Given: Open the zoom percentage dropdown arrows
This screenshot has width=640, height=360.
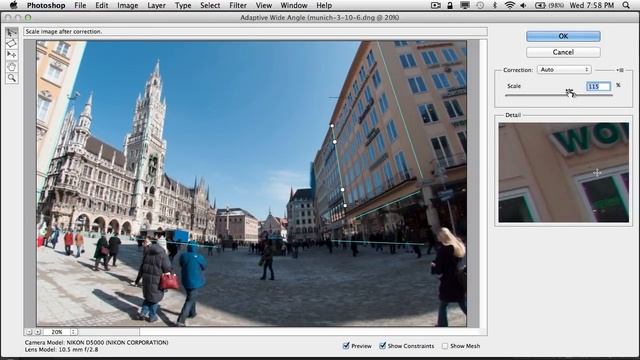Looking at the screenshot, I should [x=73, y=332].
